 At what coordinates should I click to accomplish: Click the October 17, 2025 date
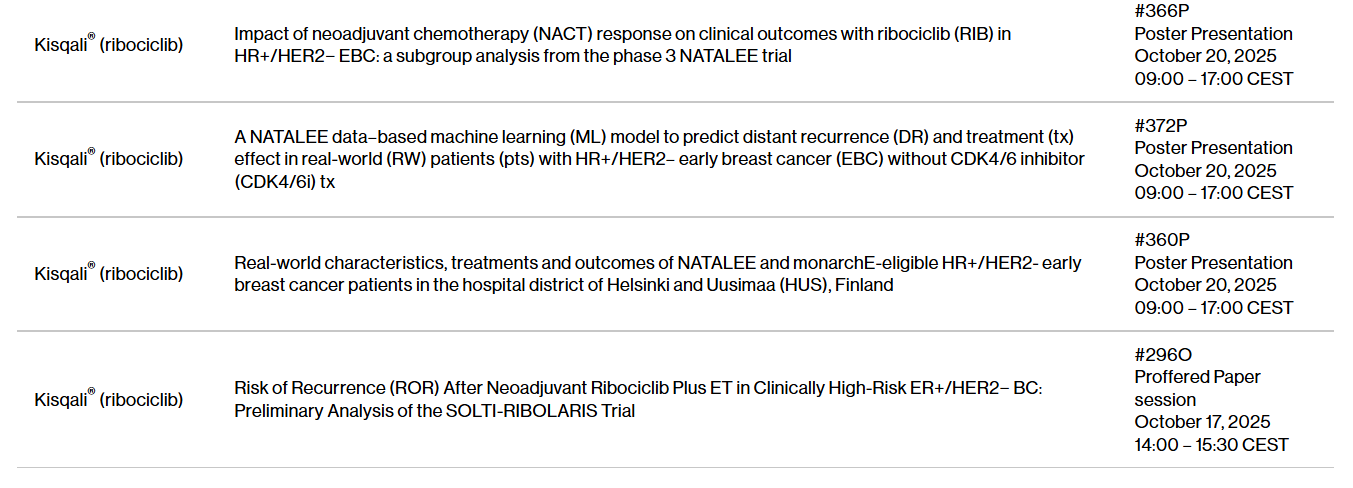pyautogui.click(x=1203, y=422)
